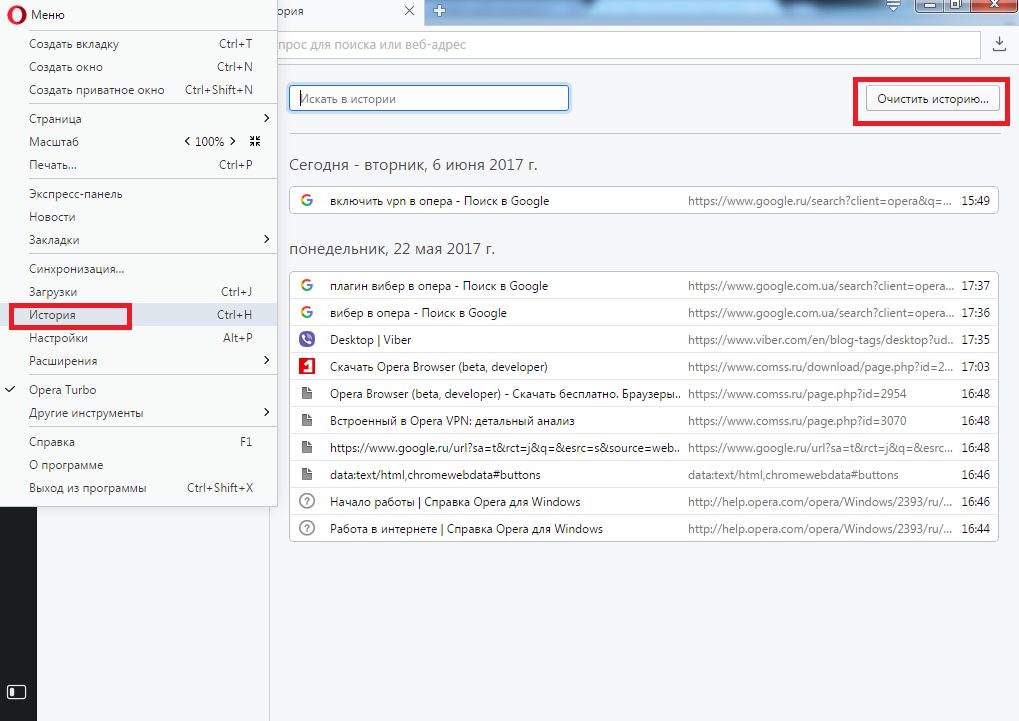
Task: Click the new tab plus icon
Action: click(439, 10)
